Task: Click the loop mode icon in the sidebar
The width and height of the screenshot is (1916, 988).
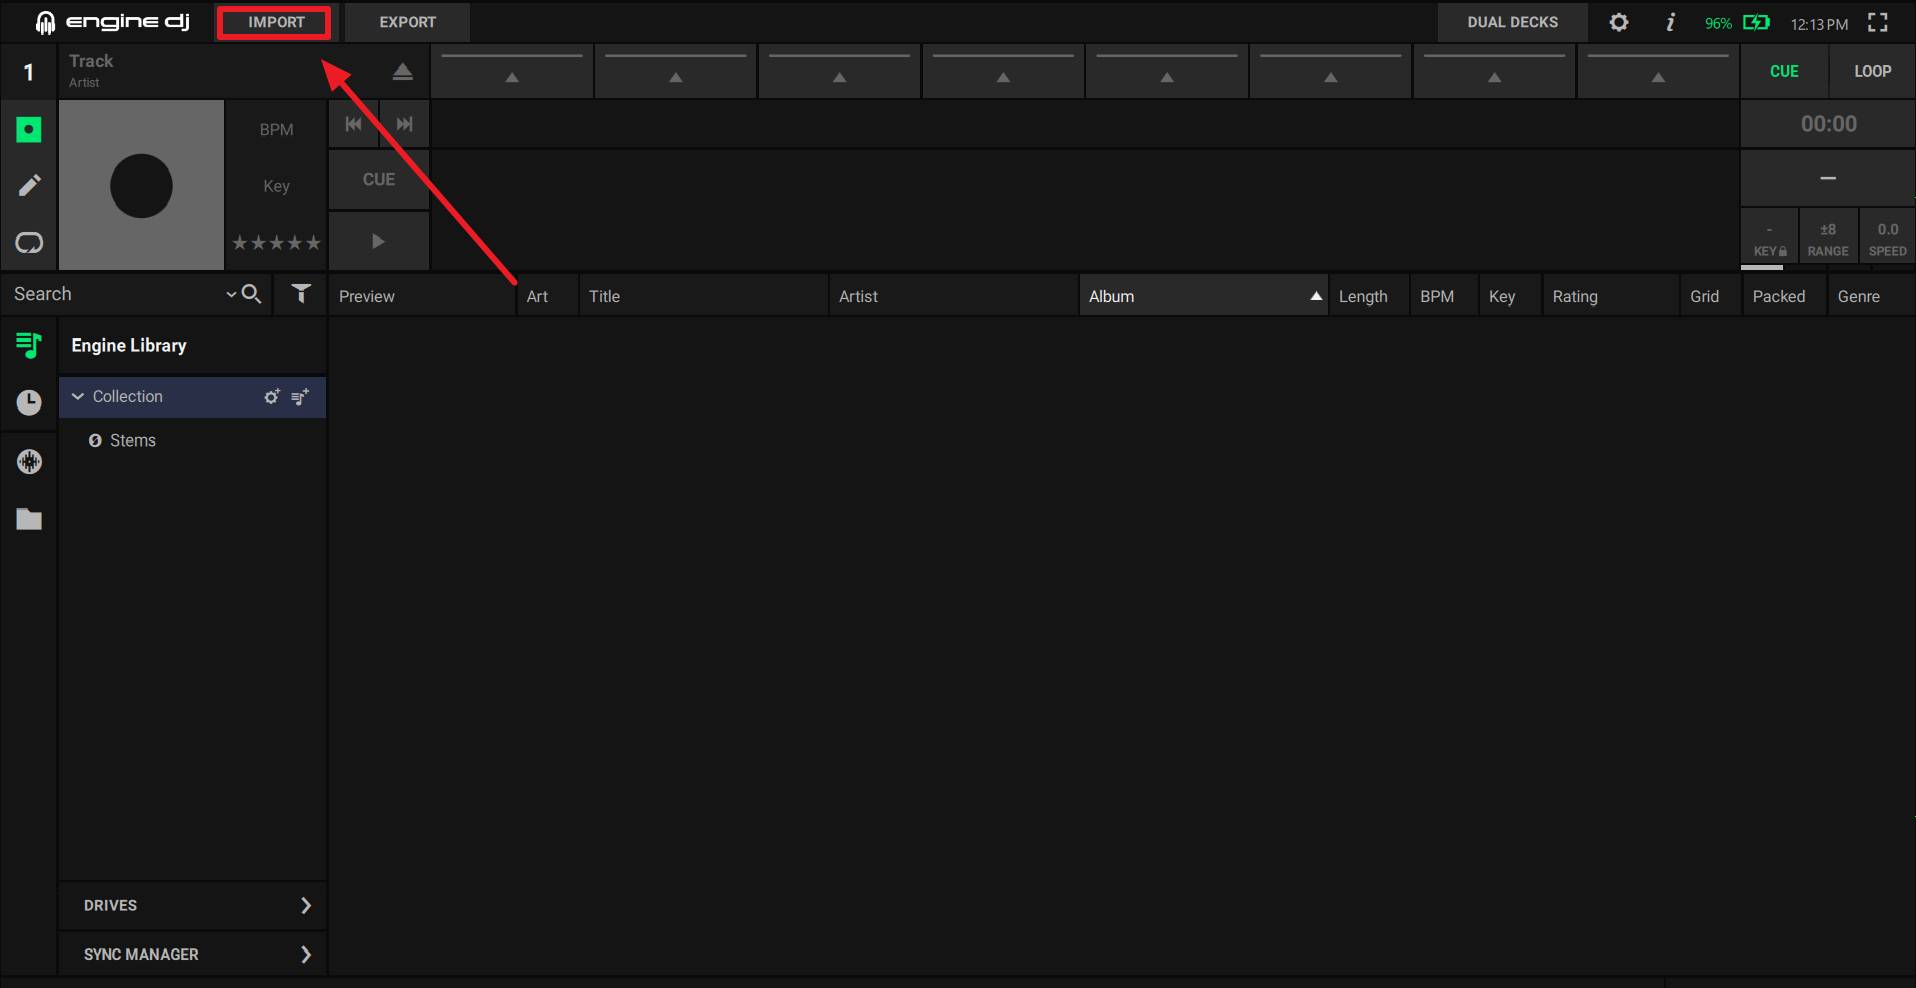Action: click(x=29, y=243)
